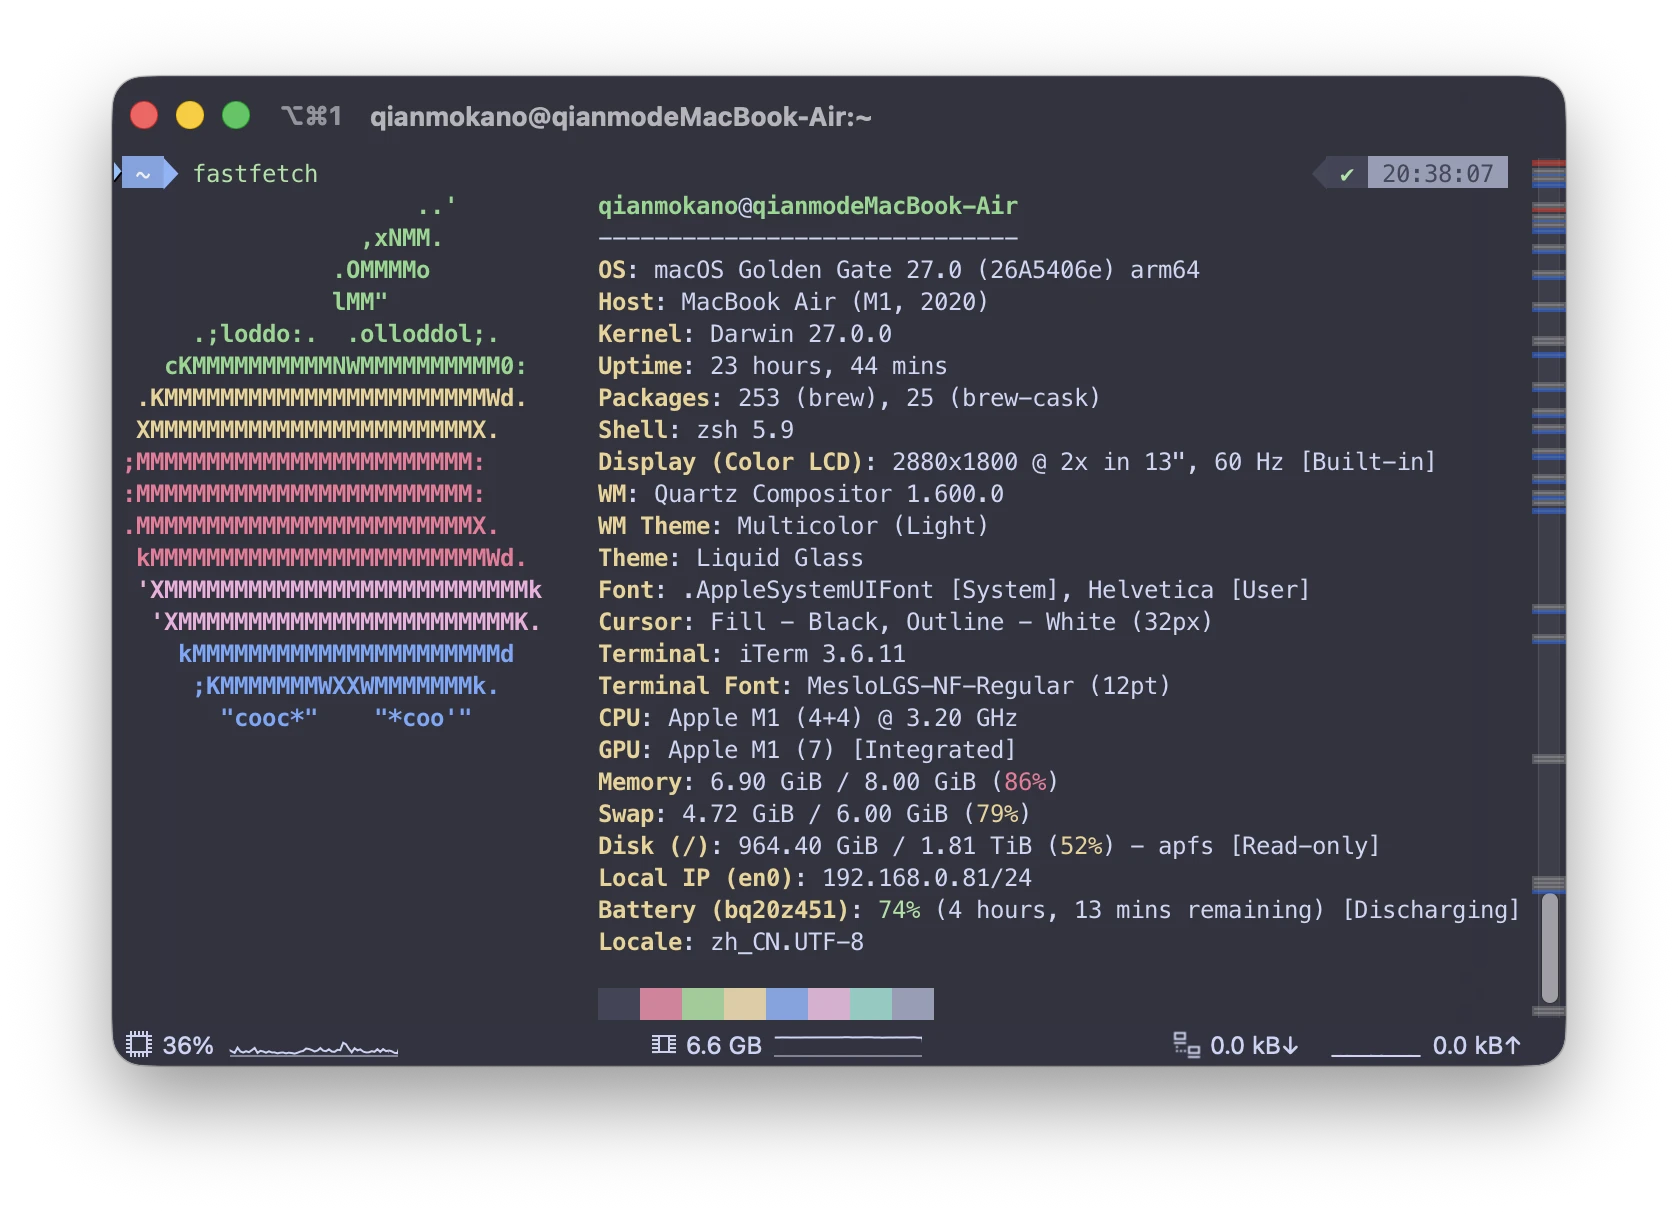Click the Packages line "253 (brew)"

click(808, 398)
